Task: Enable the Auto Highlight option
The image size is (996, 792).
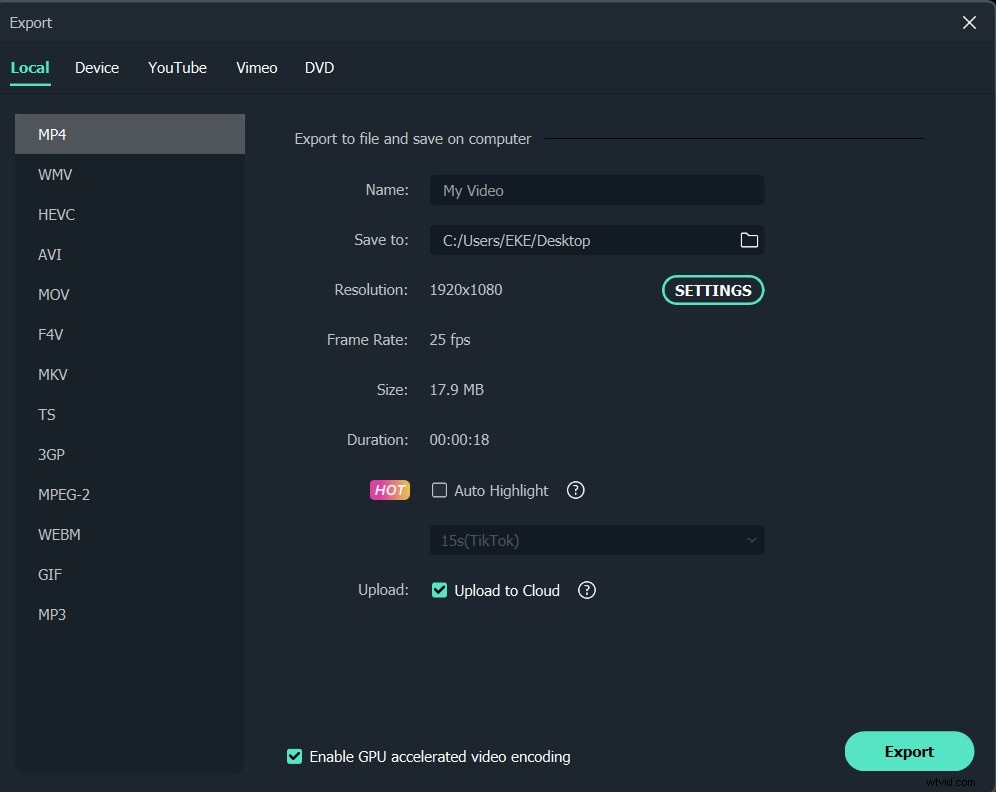Action: [x=439, y=490]
